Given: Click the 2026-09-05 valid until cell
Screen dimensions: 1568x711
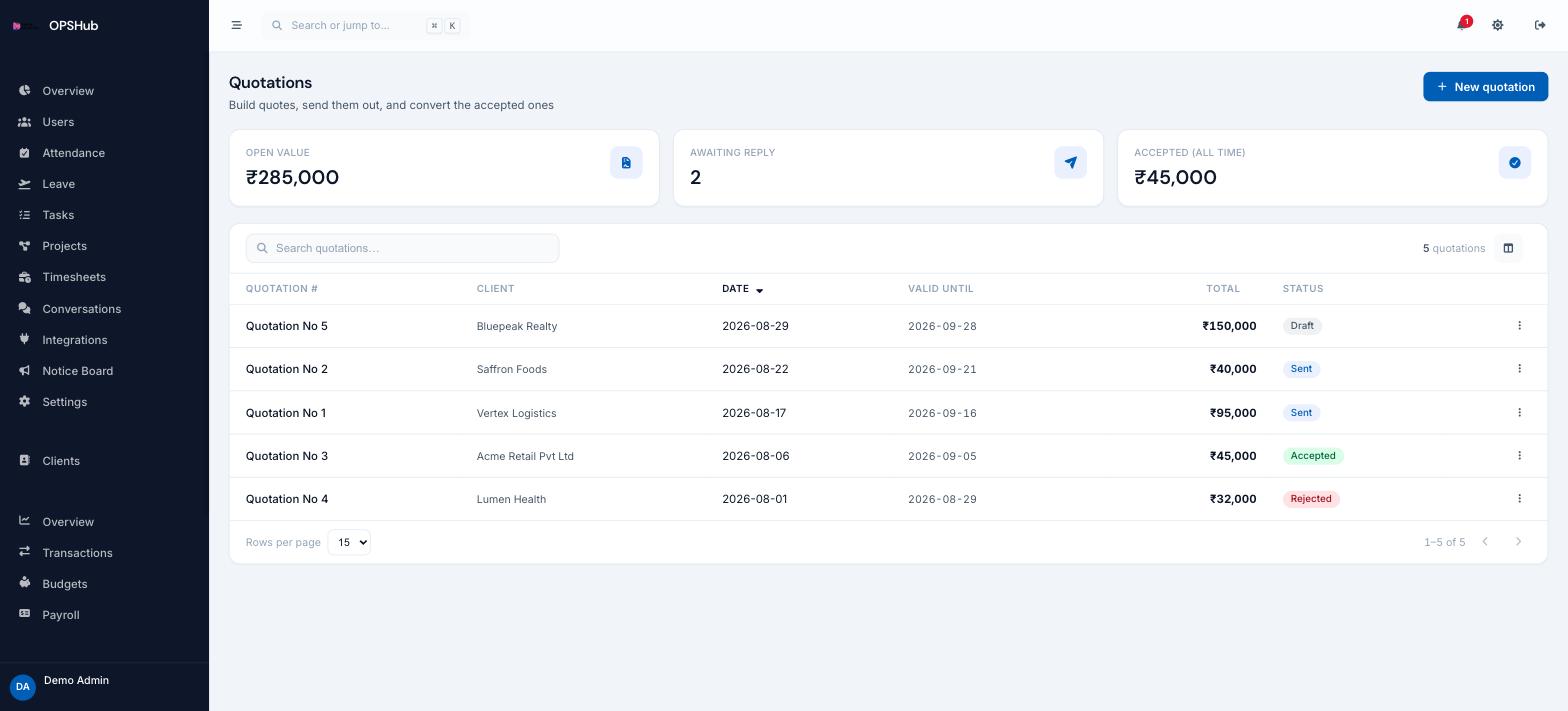Looking at the screenshot, I should pyautogui.click(x=942, y=456).
